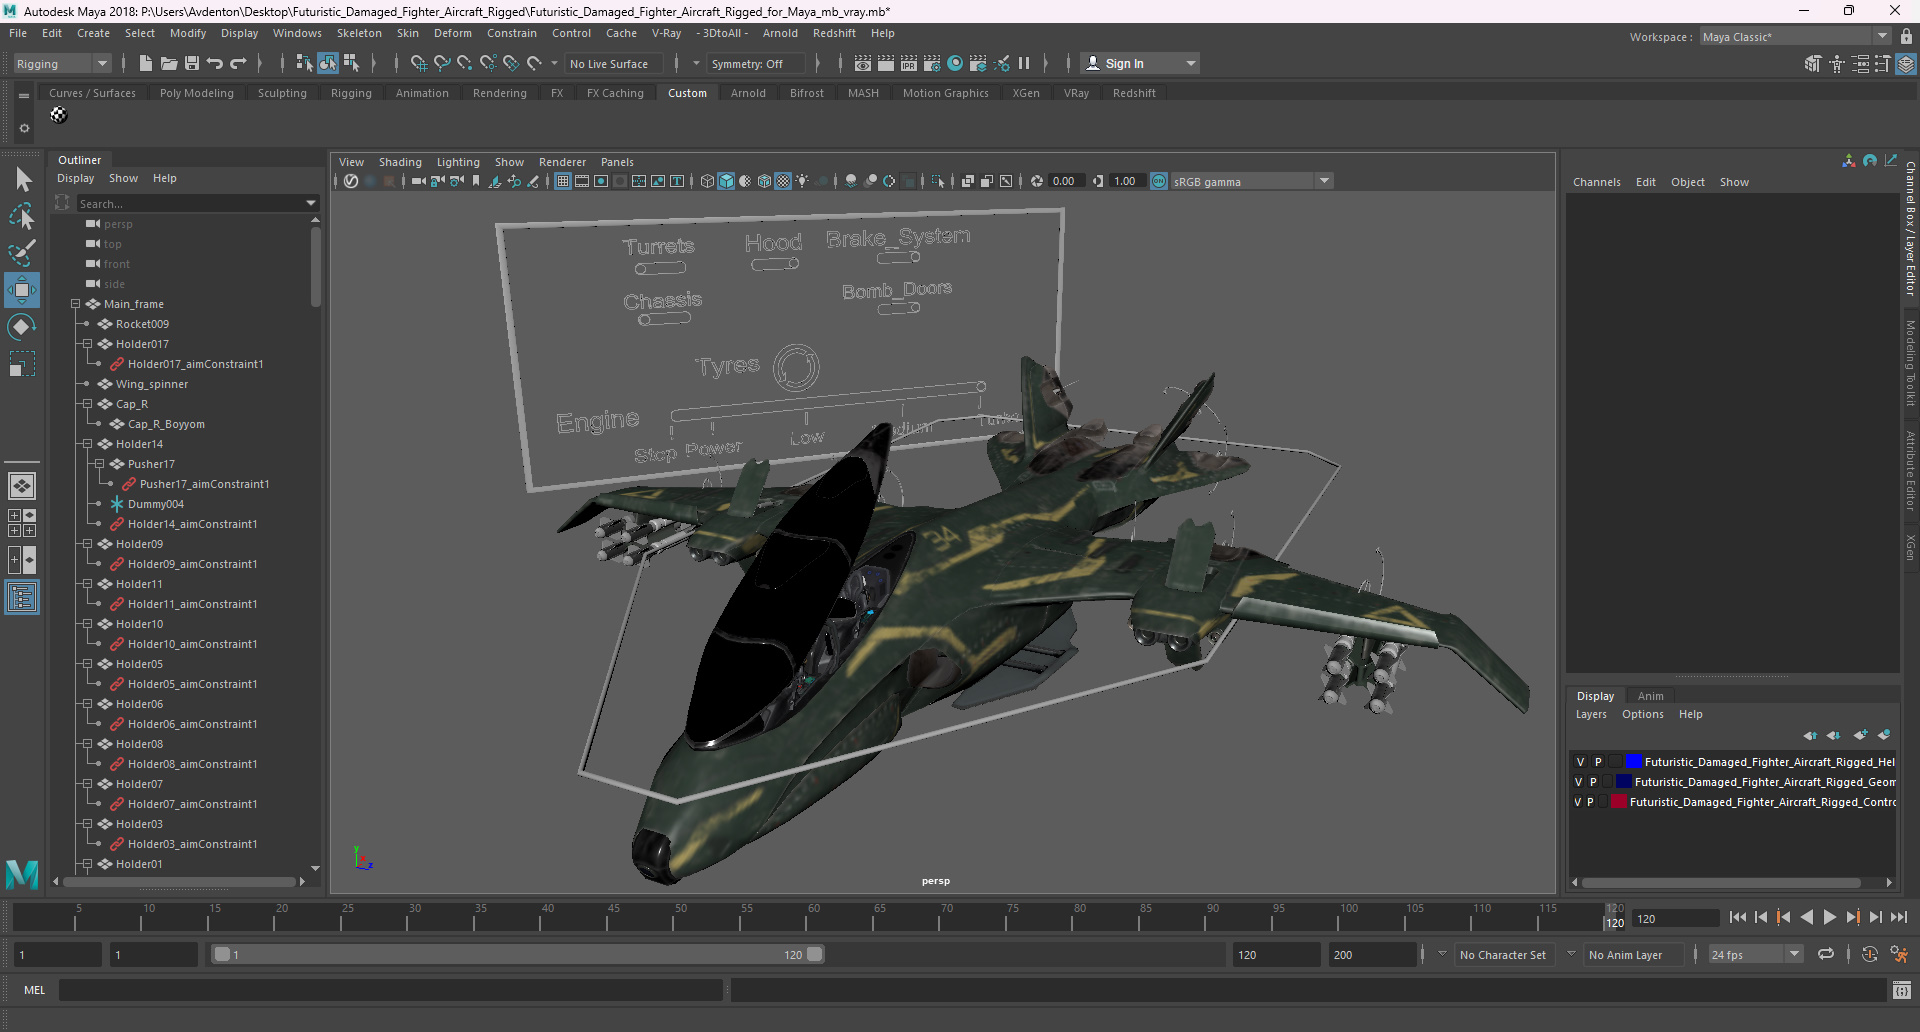Toggle playback P on Rigged_Hel layer

click(x=1598, y=762)
